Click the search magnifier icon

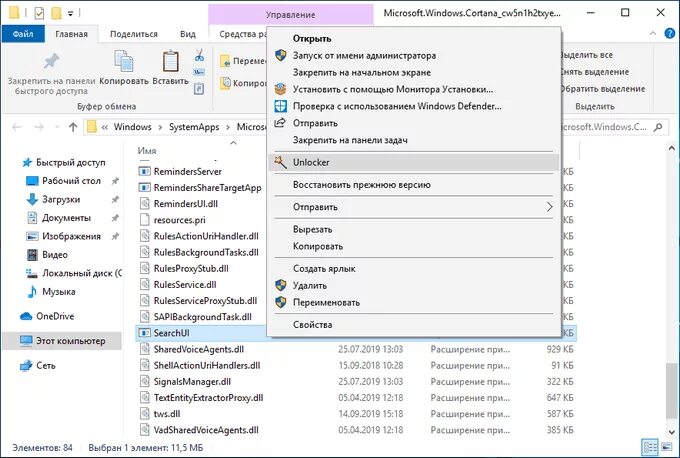[658, 127]
